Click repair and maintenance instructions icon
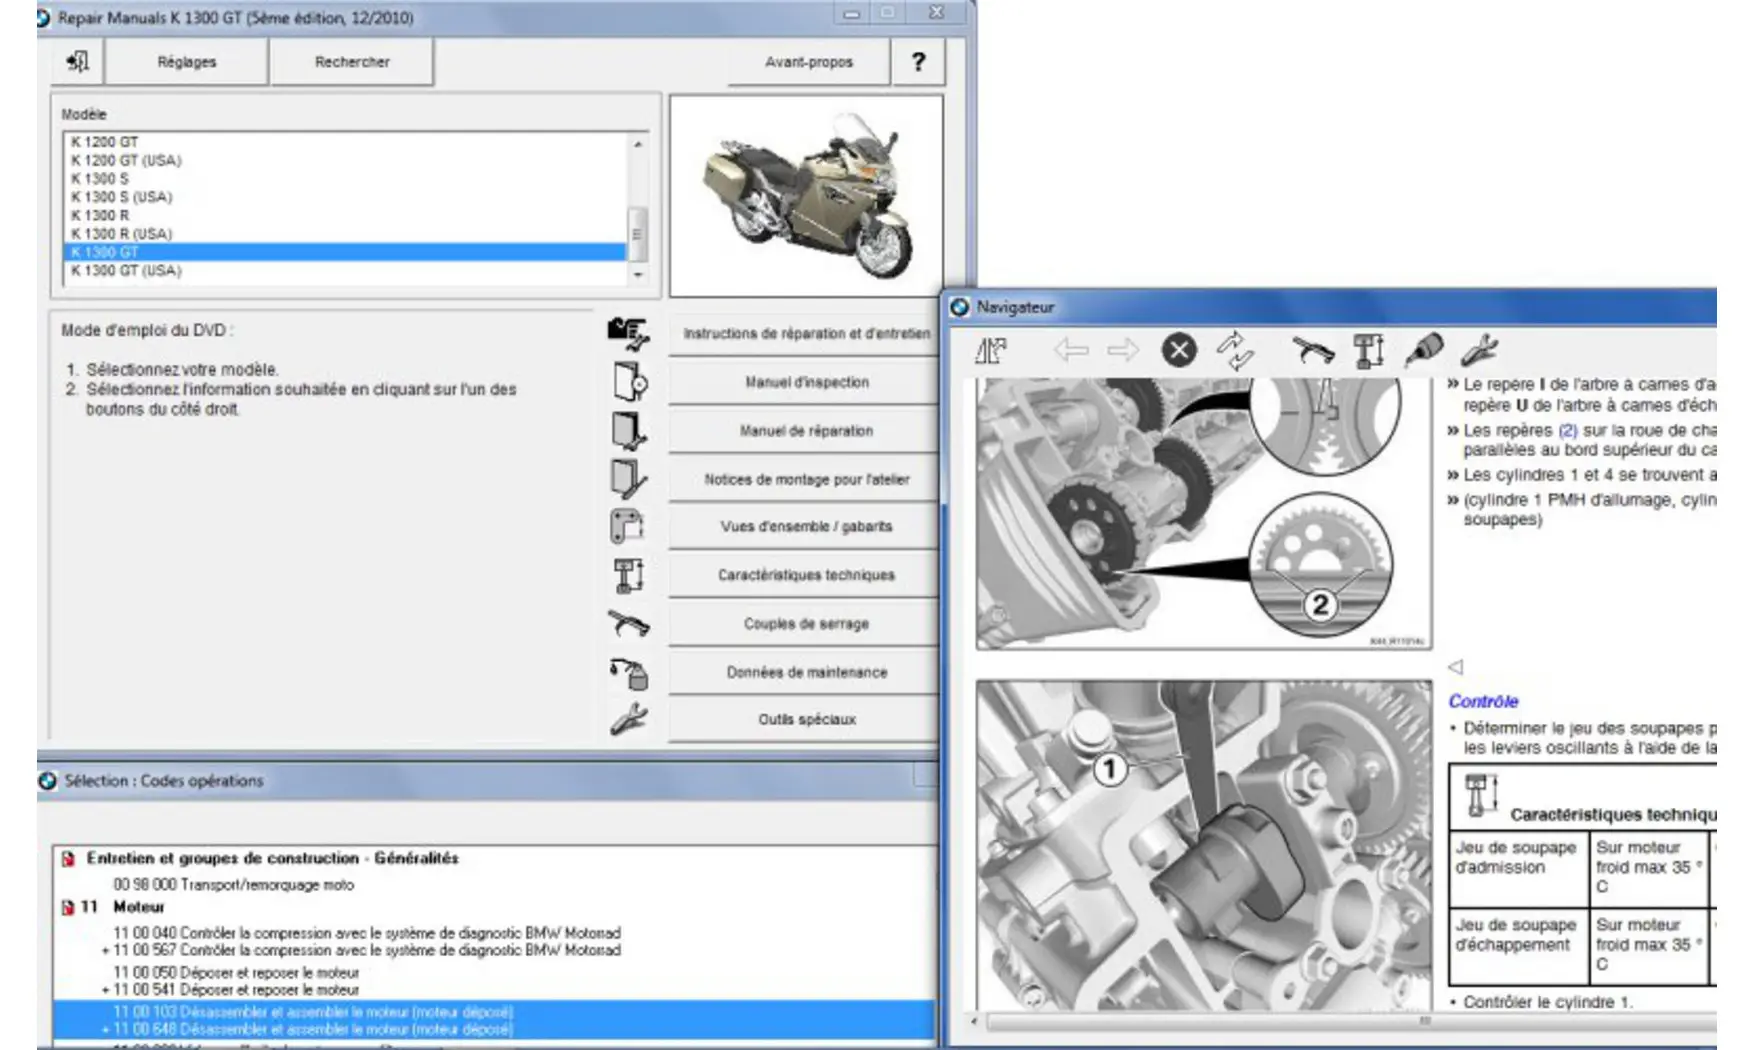The height and width of the screenshot is (1050, 1755). (x=628, y=333)
